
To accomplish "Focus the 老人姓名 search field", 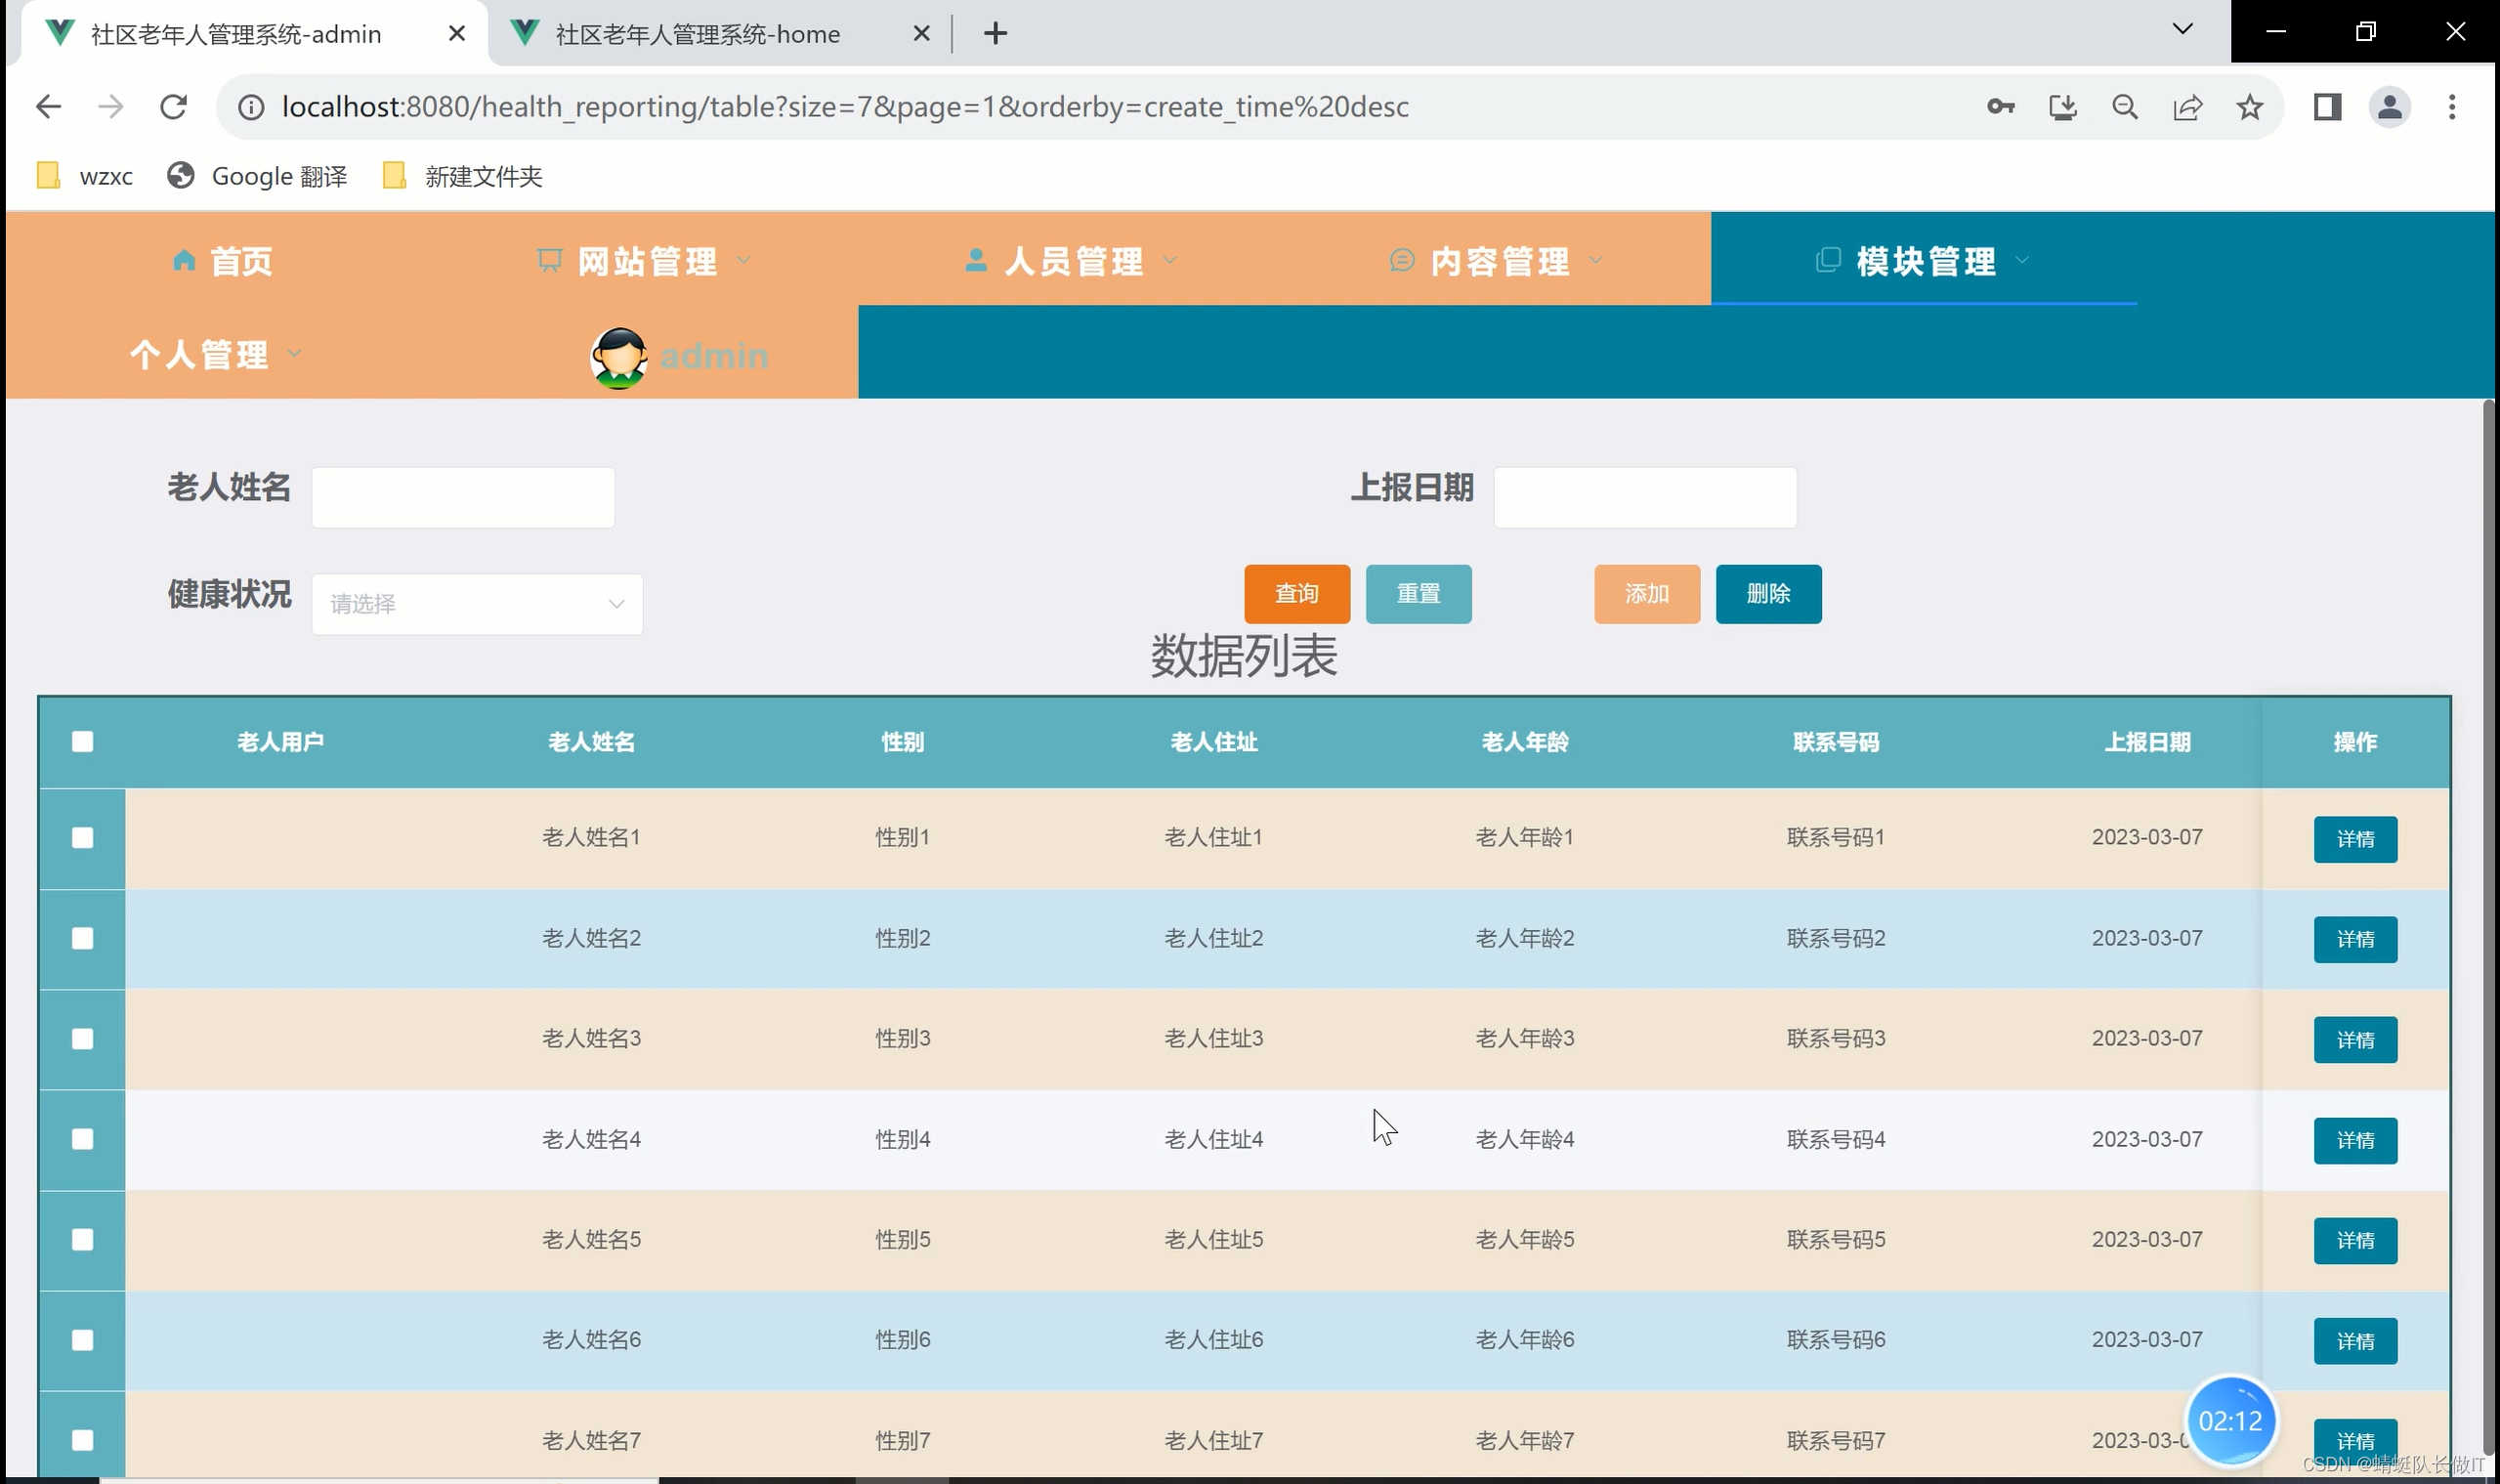I will 463,497.
